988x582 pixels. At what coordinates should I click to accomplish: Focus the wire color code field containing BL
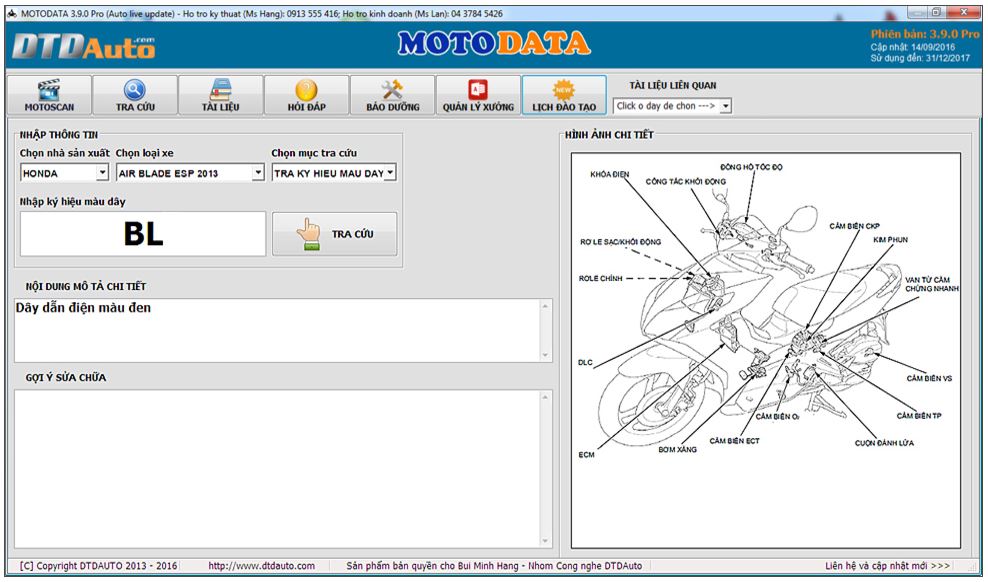coord(143,234)
